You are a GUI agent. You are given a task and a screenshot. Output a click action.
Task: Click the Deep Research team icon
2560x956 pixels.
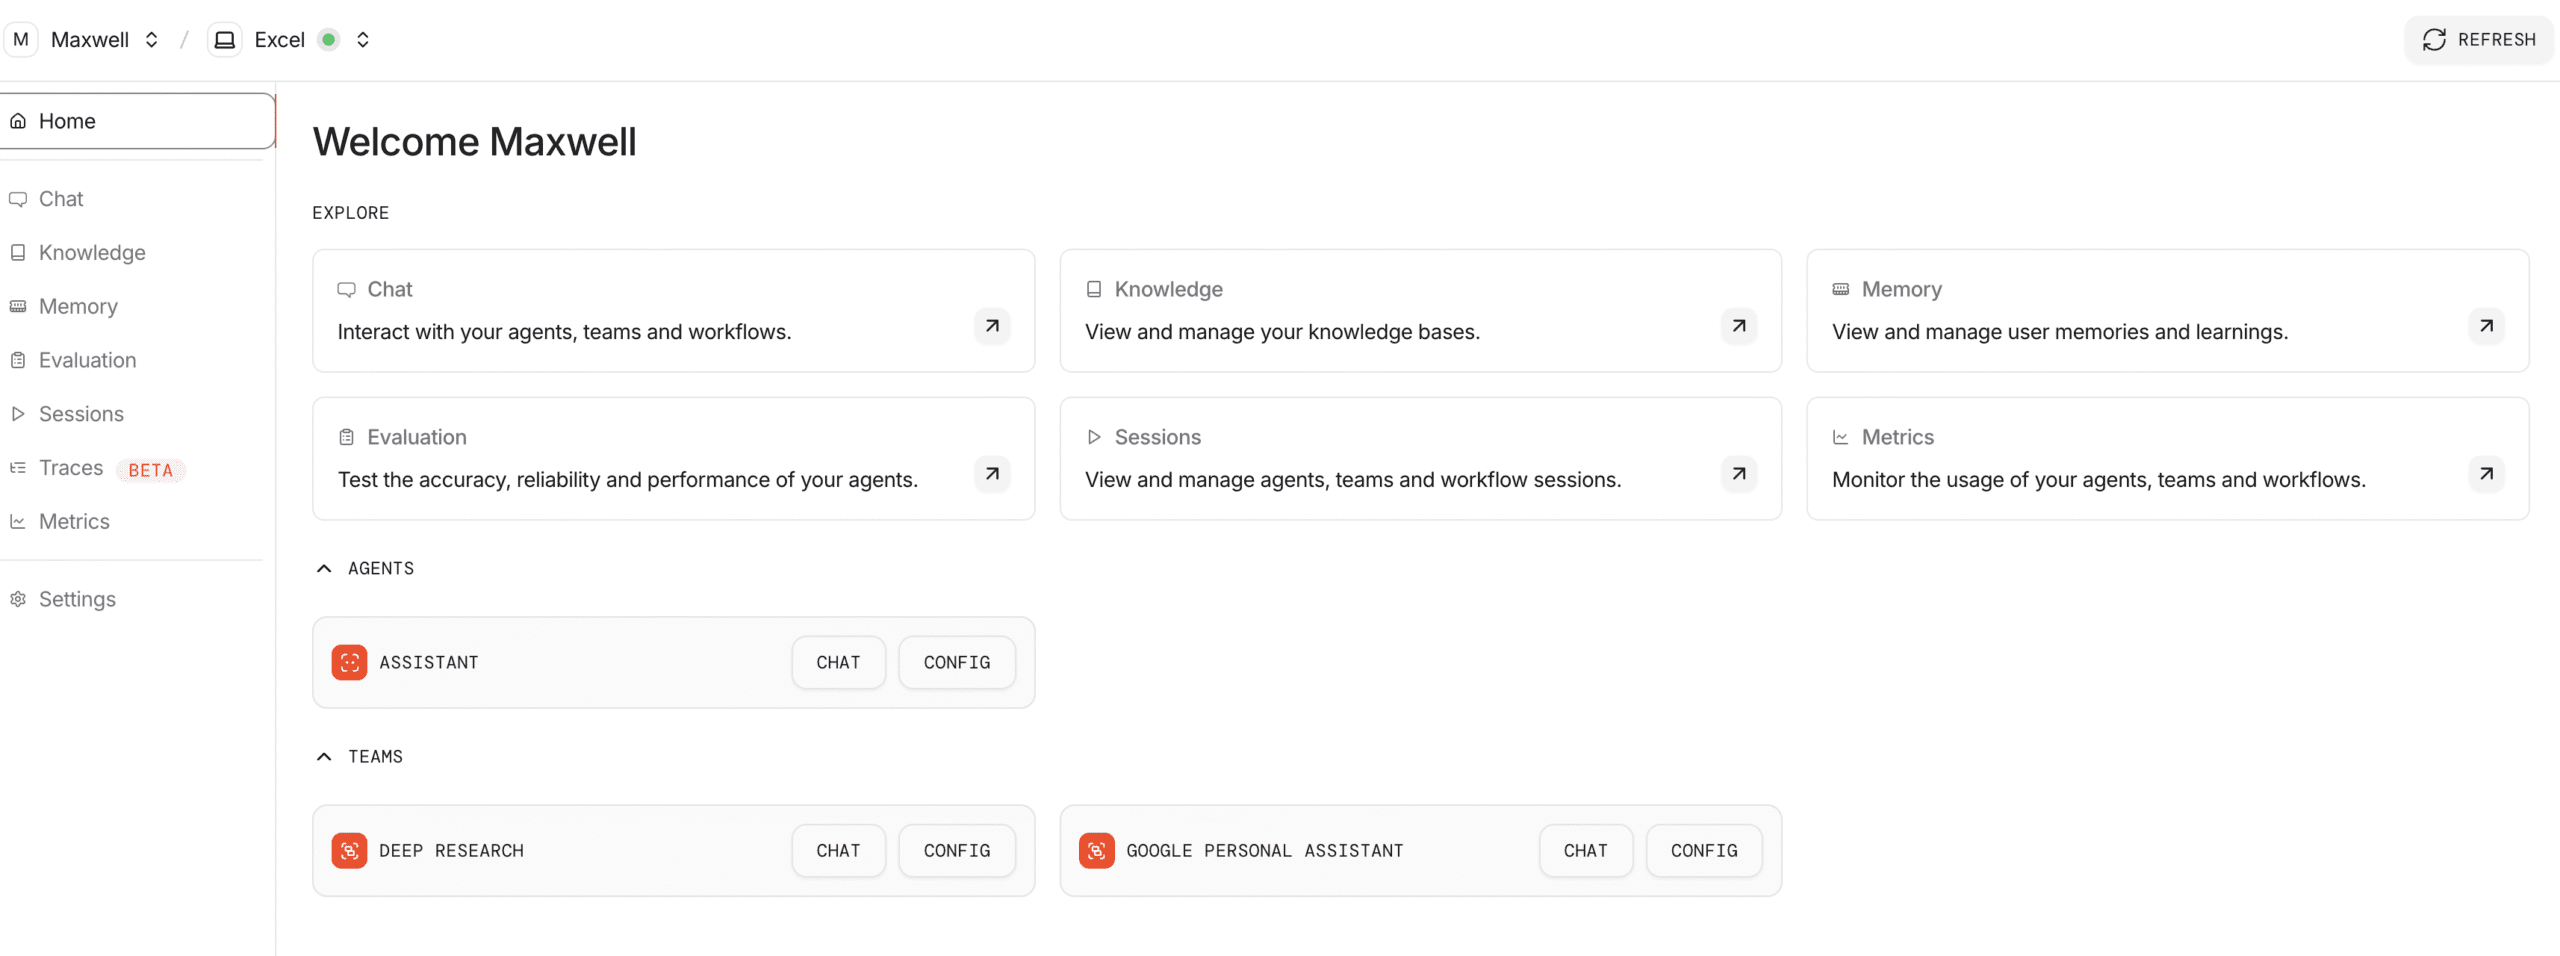(x=349, y=850)
